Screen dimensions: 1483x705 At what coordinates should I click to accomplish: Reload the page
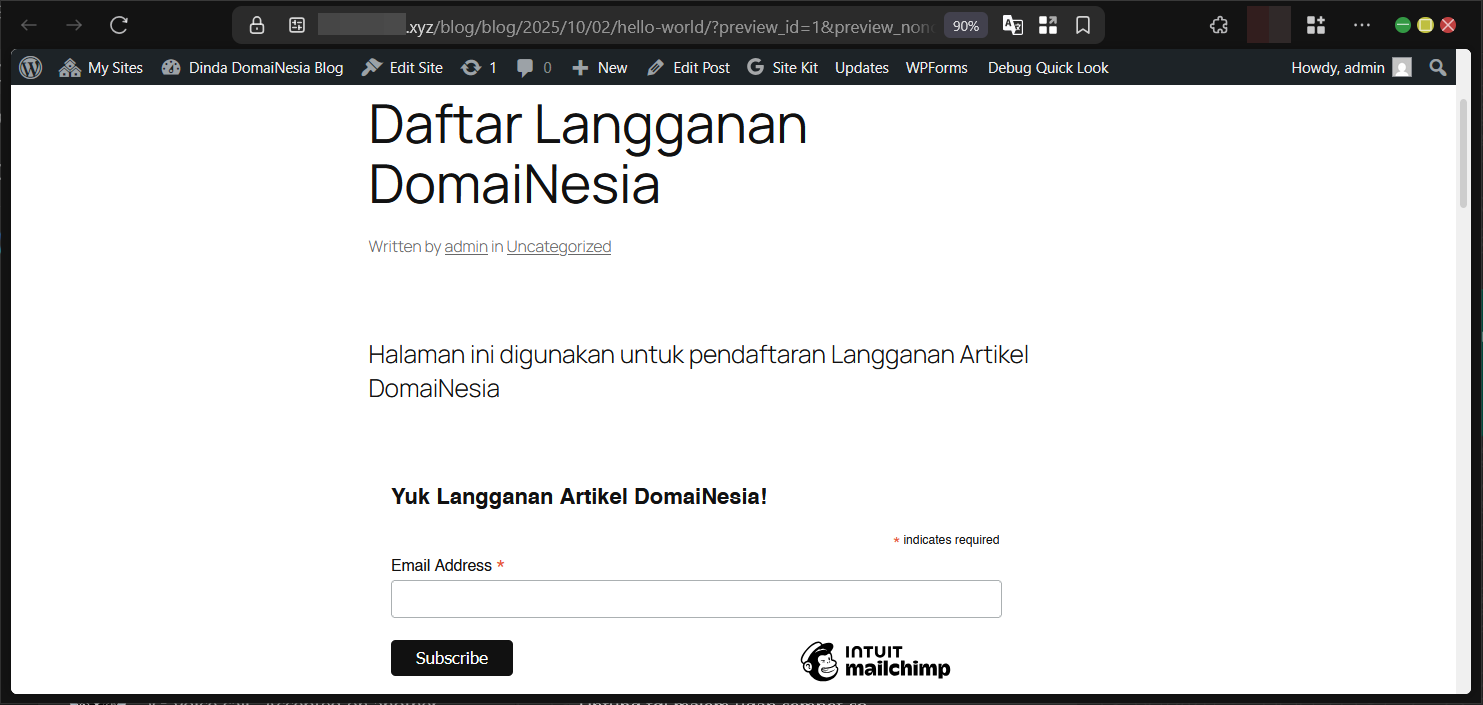pyautogui.click(x=118, y=25)
